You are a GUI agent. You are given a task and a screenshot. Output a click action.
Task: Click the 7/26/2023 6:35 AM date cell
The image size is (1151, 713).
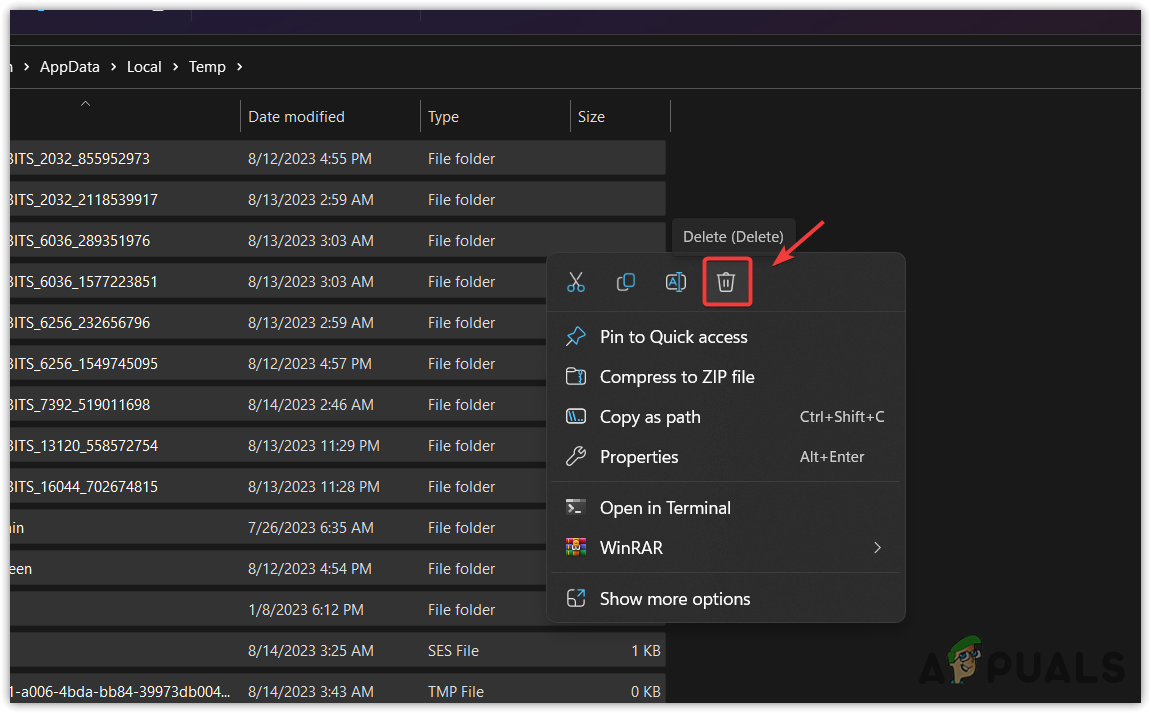click(311, 528)
